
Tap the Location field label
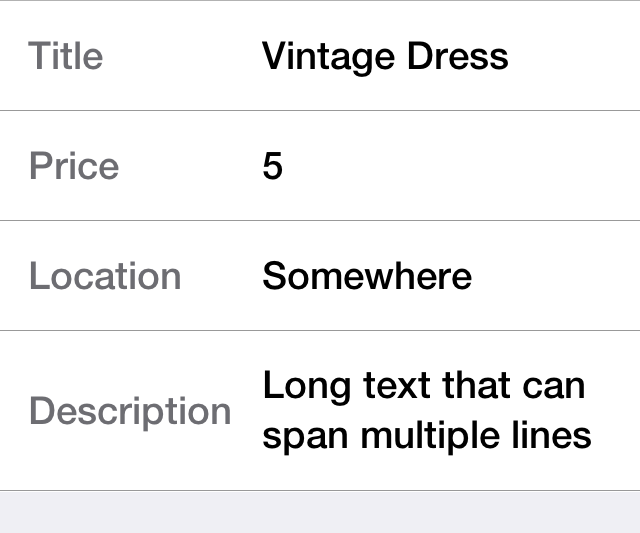105,275
